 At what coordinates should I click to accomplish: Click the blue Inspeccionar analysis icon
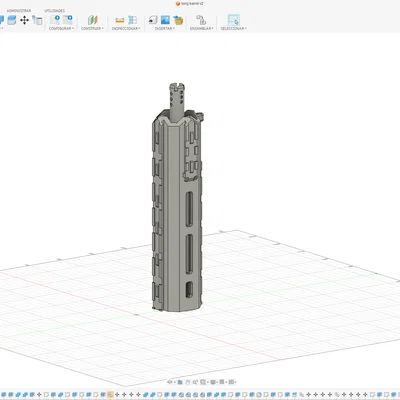click(x=132, y=20)
